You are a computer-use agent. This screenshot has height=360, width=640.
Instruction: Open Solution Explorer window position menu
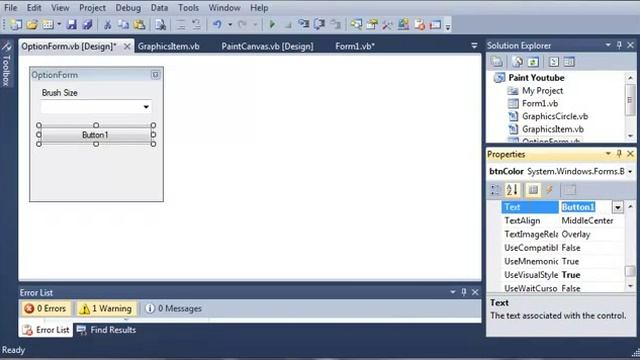(x=608, y=45)
